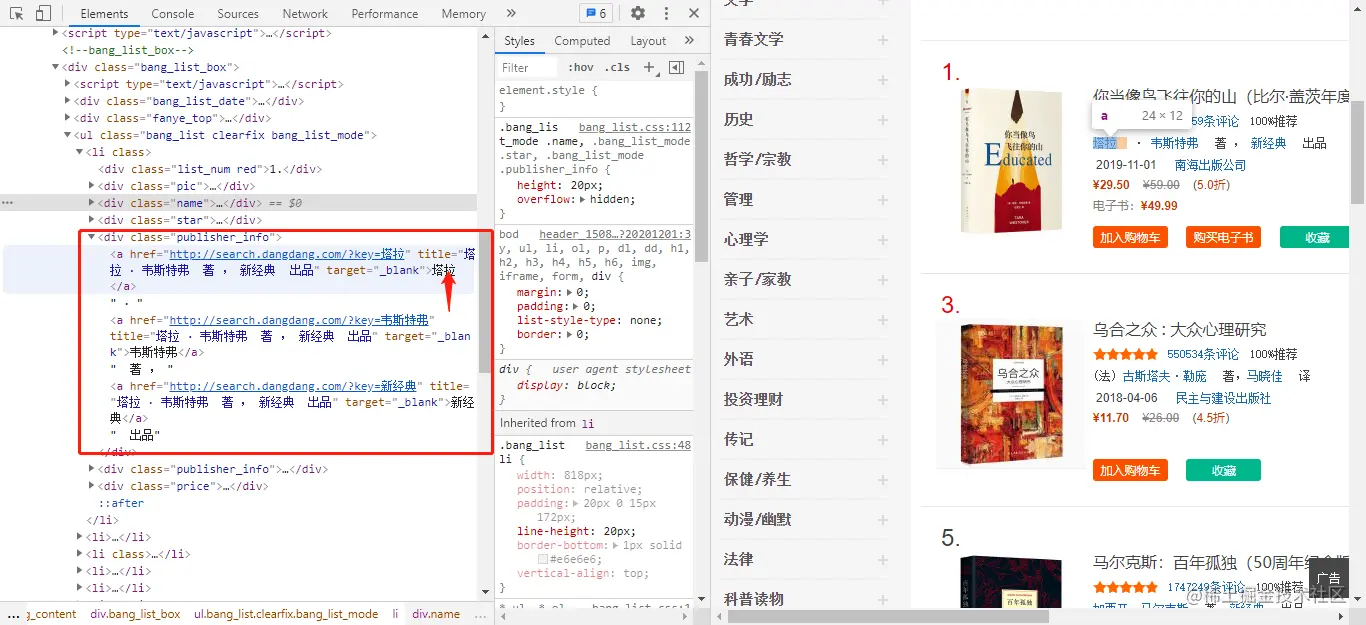Focus the Styles Filter input
1366x625 pixels.
pos(528,67)
